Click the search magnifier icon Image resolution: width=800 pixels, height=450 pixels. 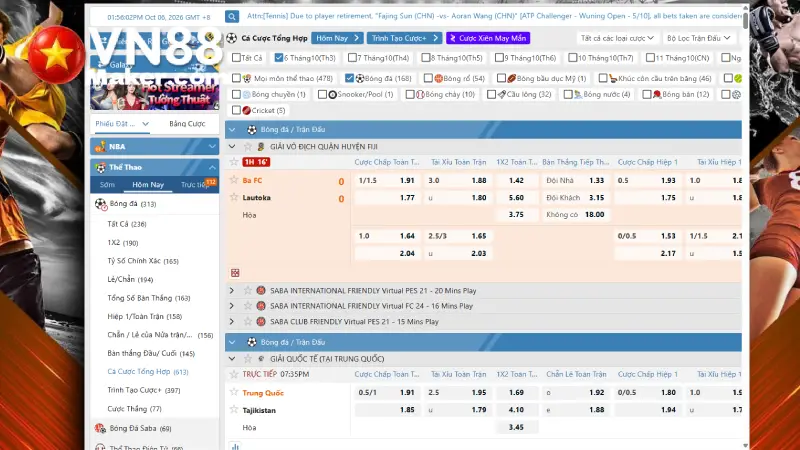pos(232,16)
